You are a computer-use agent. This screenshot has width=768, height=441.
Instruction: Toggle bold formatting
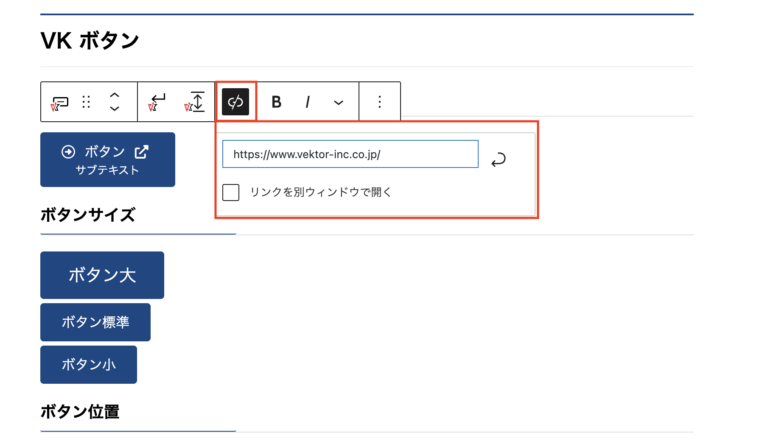277,102
